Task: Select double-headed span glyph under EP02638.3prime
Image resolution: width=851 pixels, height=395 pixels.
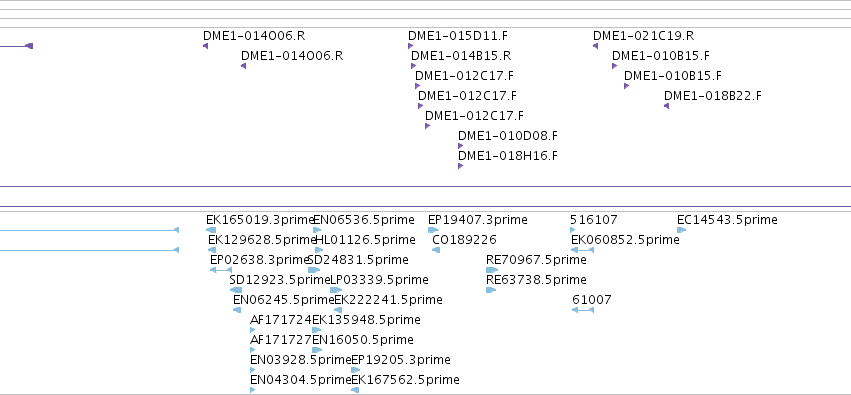Action: [x=221, y=270]
